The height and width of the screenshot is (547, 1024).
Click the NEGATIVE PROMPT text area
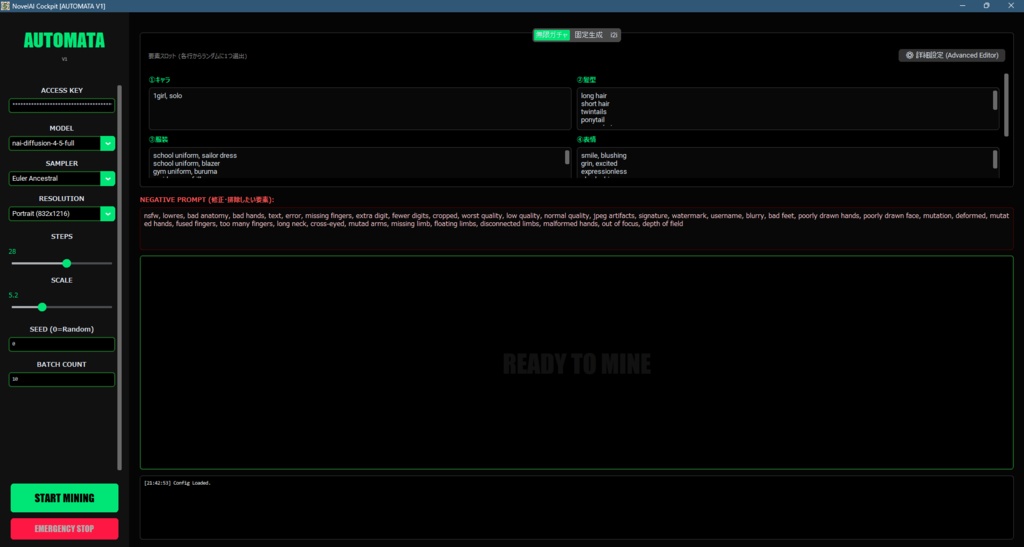click(x=577, y=228)
